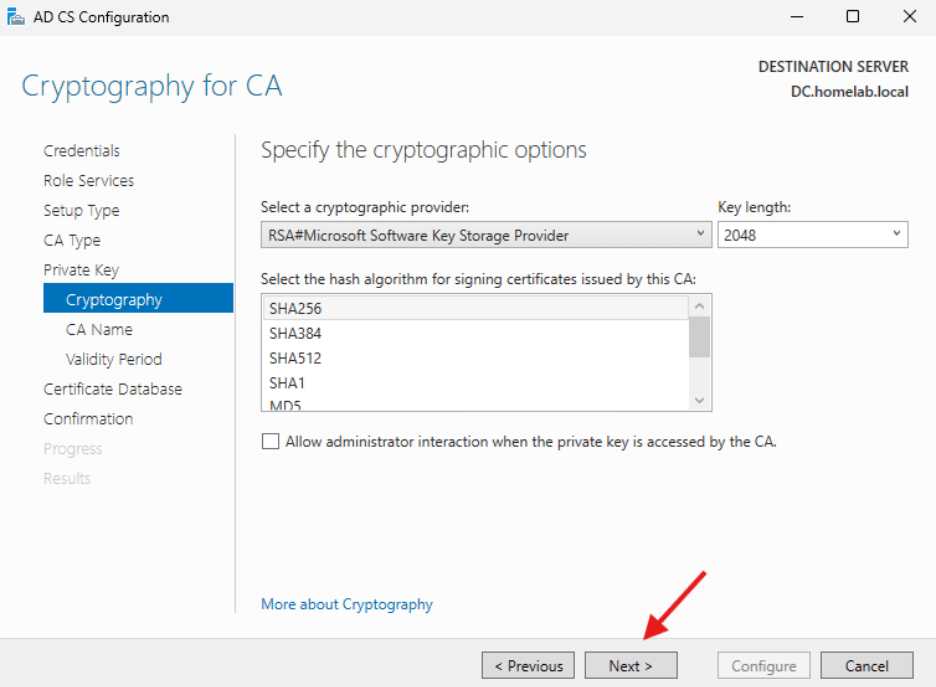Image resolution: width=936 pixels, height=687 pixels.
Task: Enable administrator interaction for private key access
Action: point(270,441)
